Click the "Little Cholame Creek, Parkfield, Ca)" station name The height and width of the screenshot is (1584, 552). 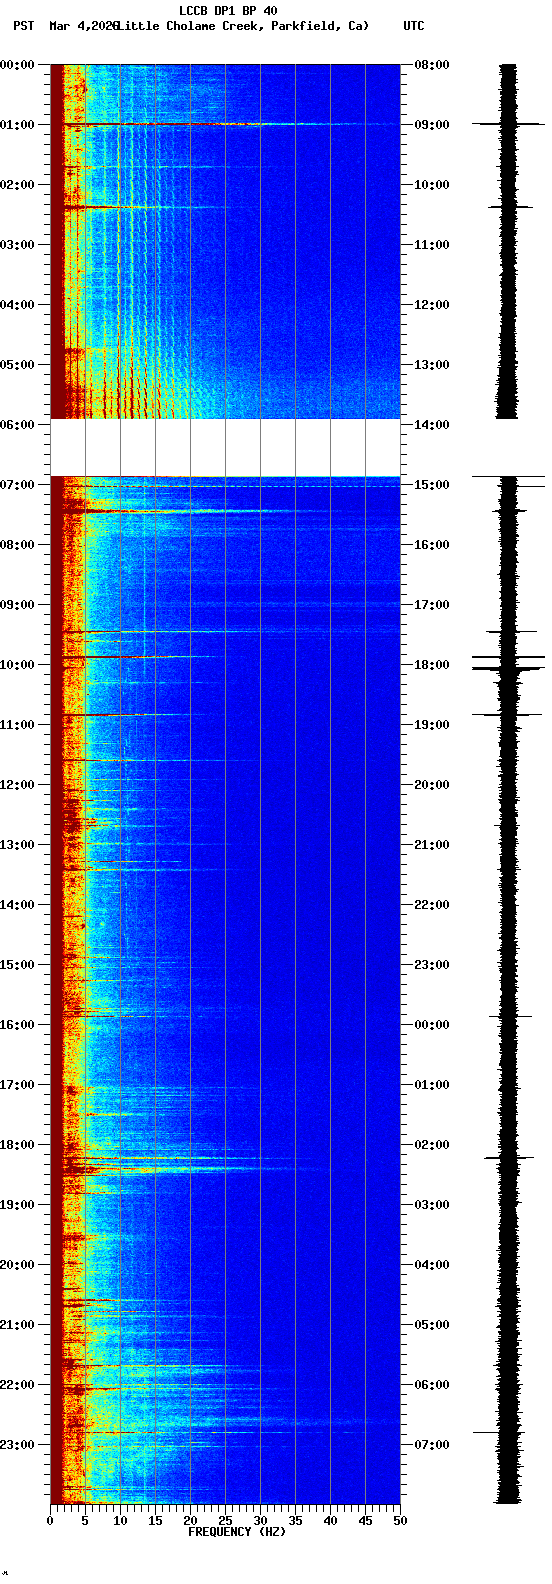pos(243,25)
